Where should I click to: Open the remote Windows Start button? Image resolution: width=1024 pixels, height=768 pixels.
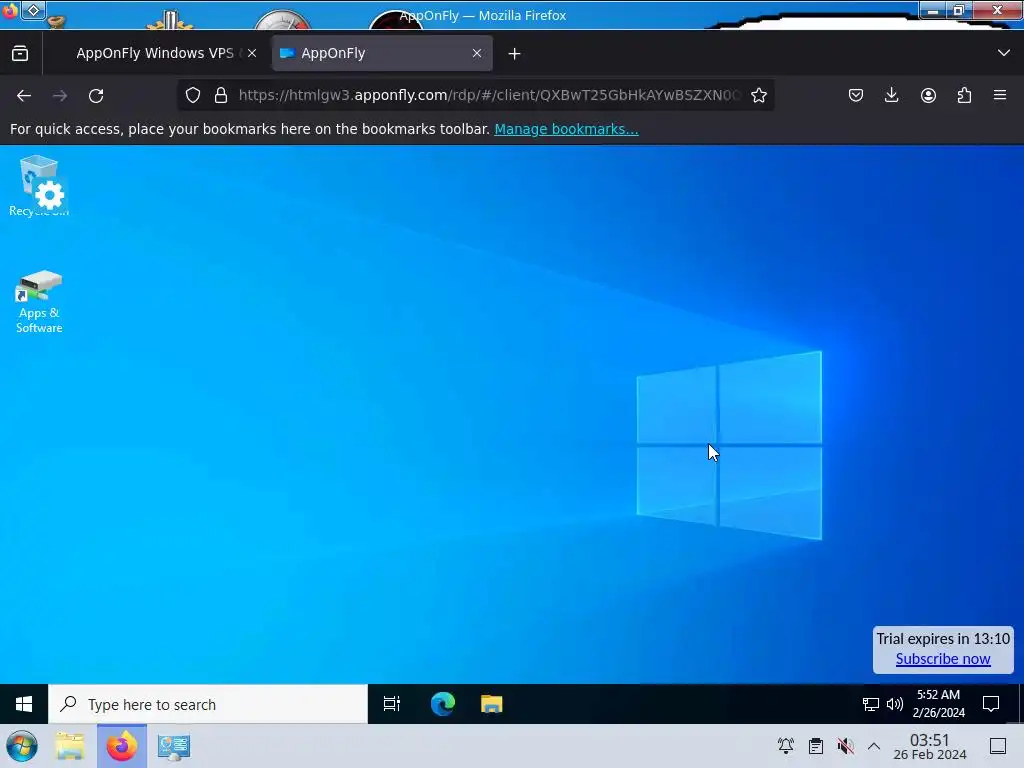(24, 704)
